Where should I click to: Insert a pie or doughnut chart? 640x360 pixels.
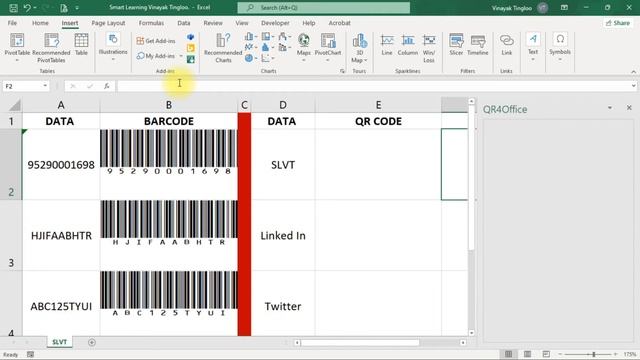pos(251,58)
